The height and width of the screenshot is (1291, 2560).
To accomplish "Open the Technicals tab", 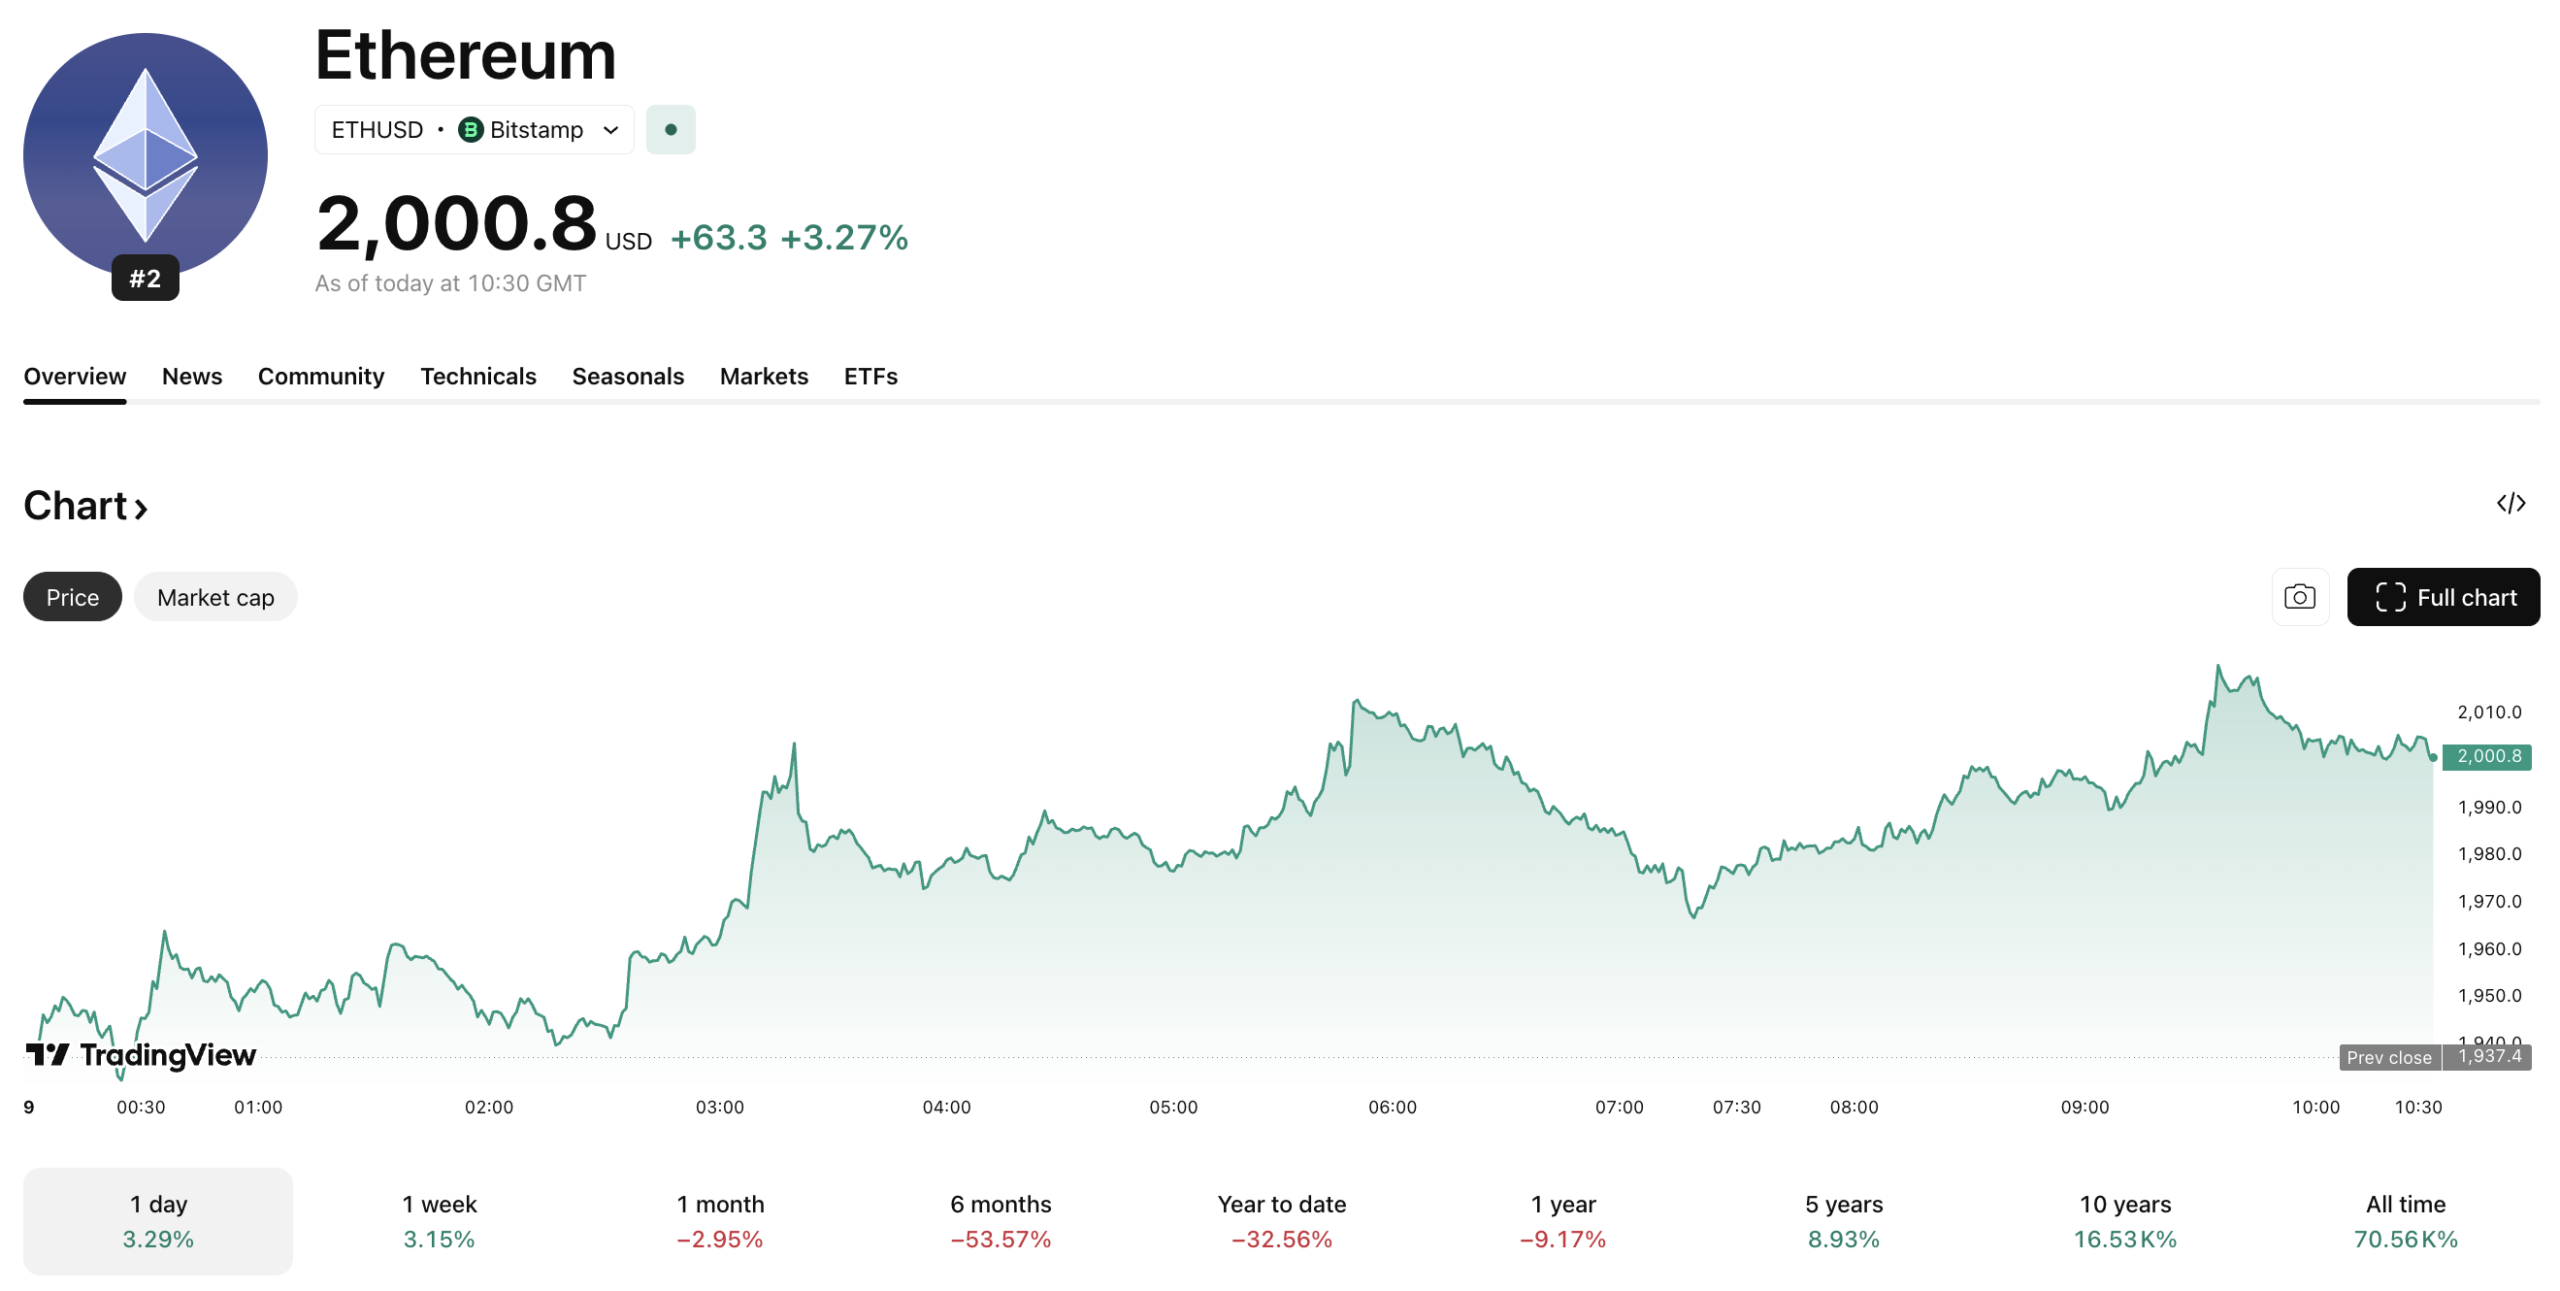I will pos(478,376).
